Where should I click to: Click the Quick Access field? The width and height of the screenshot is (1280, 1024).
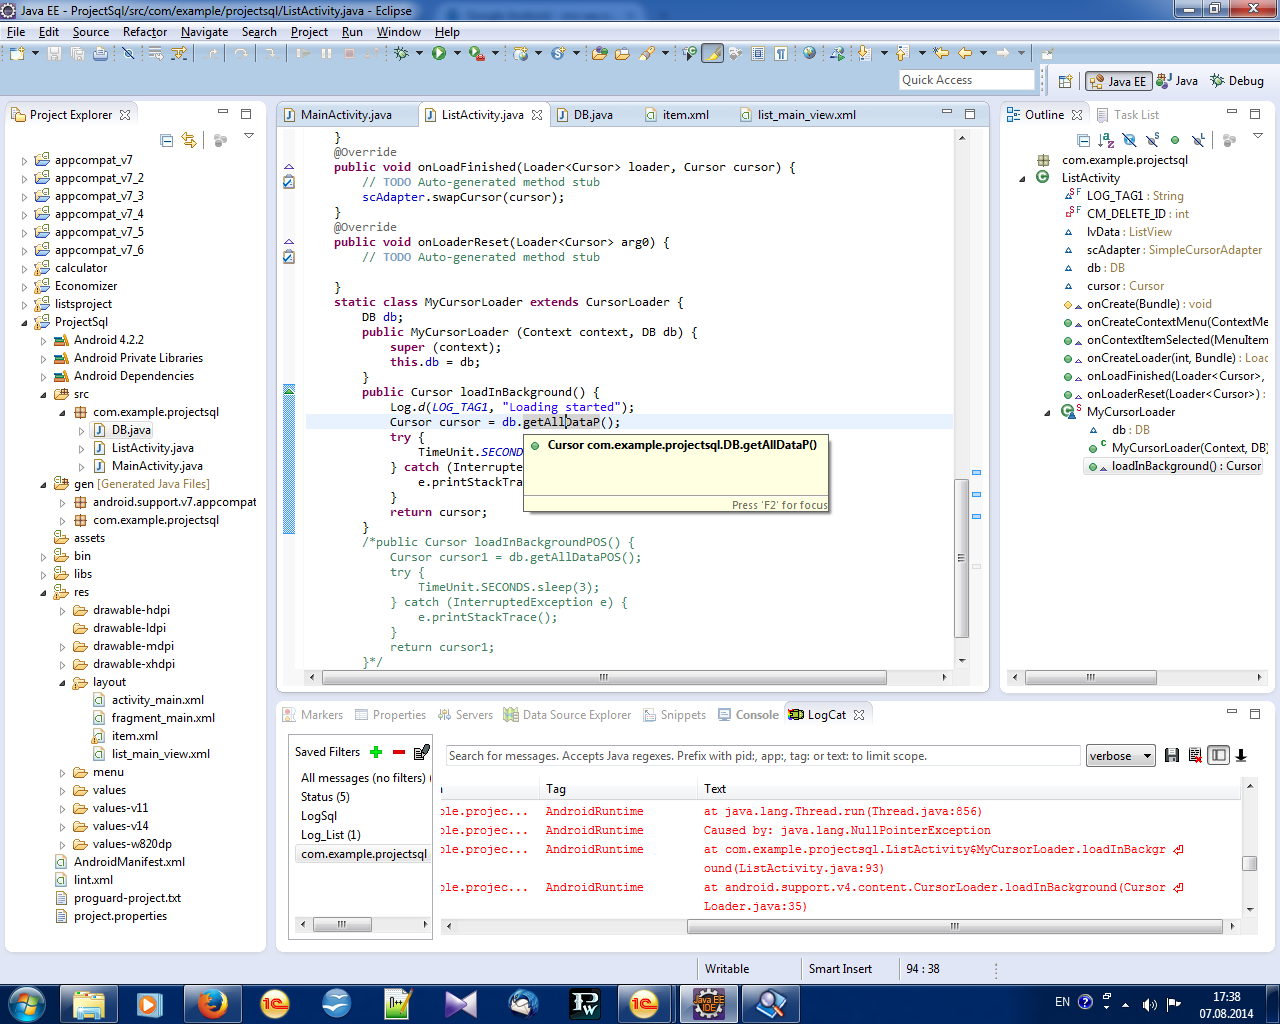(x=966, y=80)
